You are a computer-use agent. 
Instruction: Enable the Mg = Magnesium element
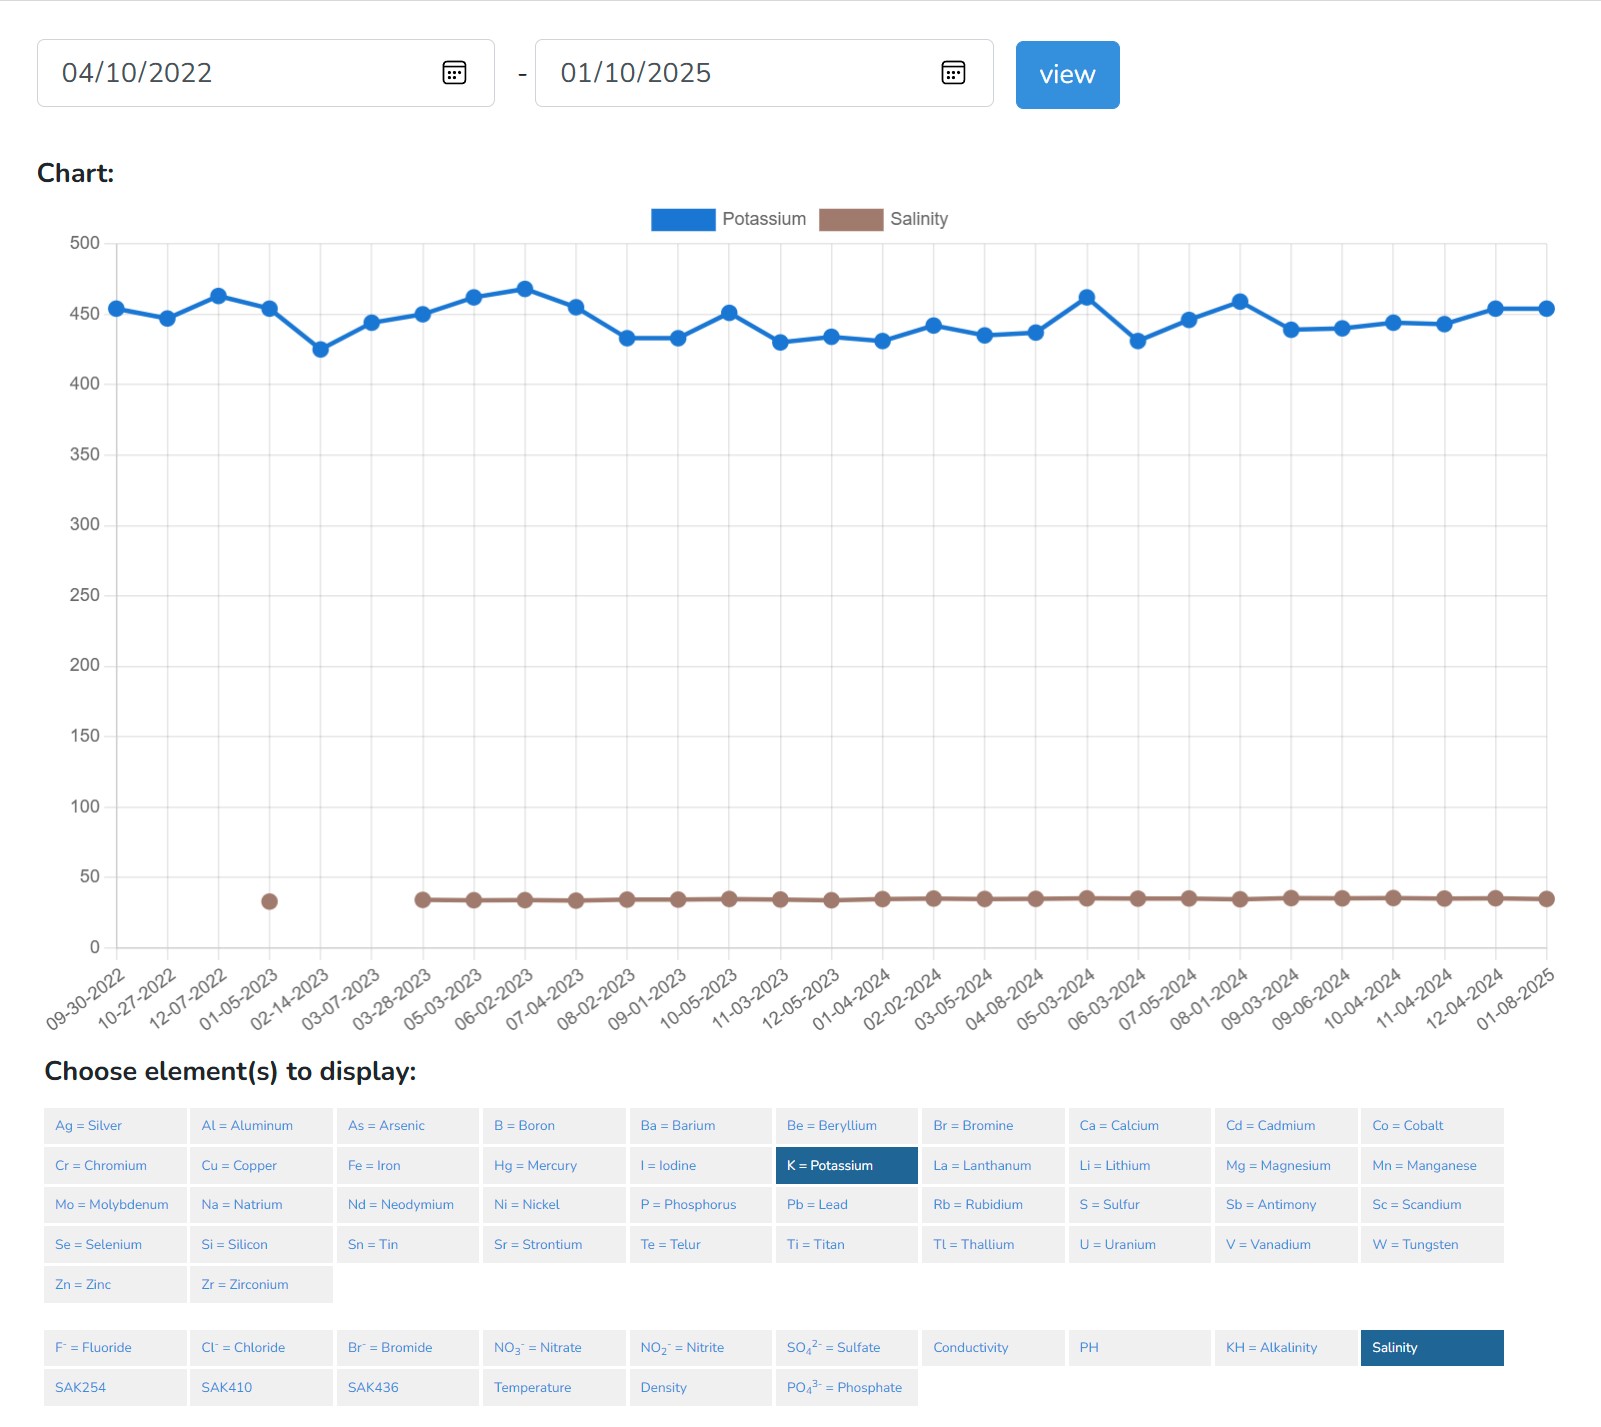(x=1285, y=1166)
